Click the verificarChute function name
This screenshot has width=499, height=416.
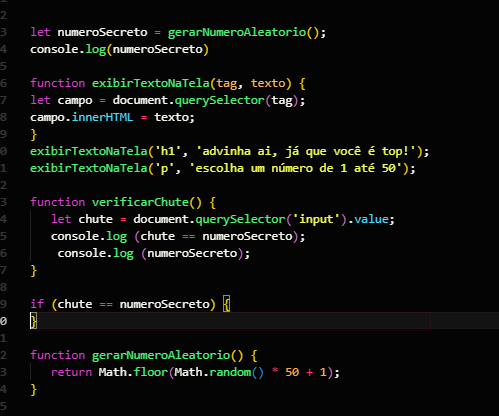point(140,202)
